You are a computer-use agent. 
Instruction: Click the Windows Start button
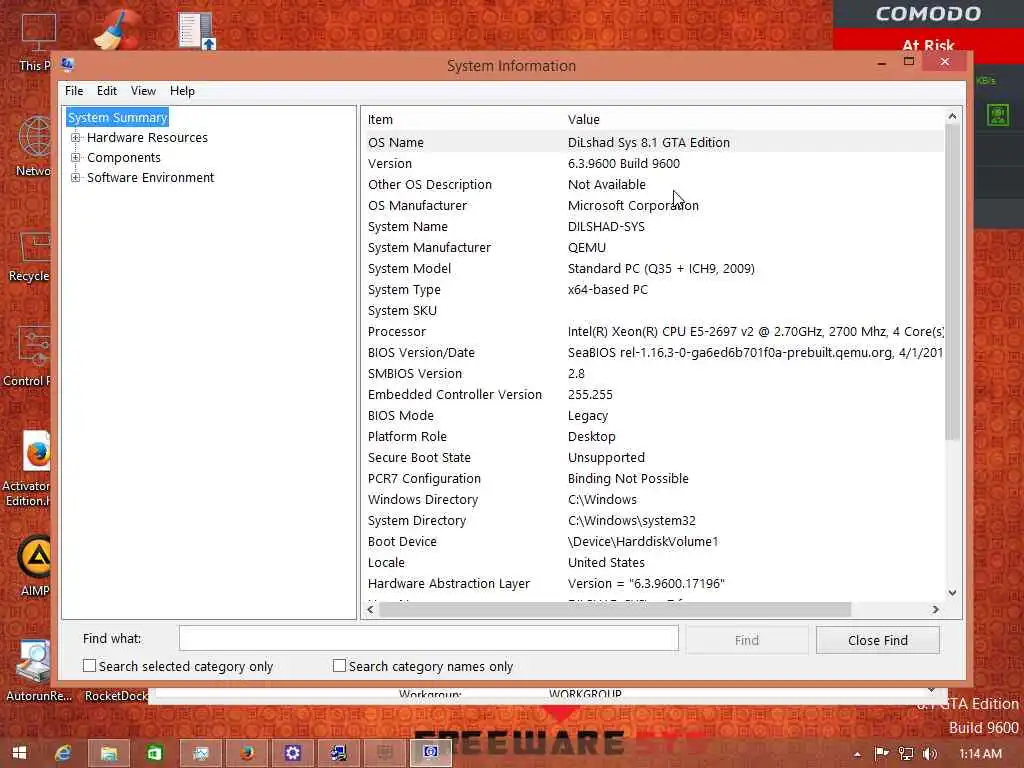click(x=20, y=753)
